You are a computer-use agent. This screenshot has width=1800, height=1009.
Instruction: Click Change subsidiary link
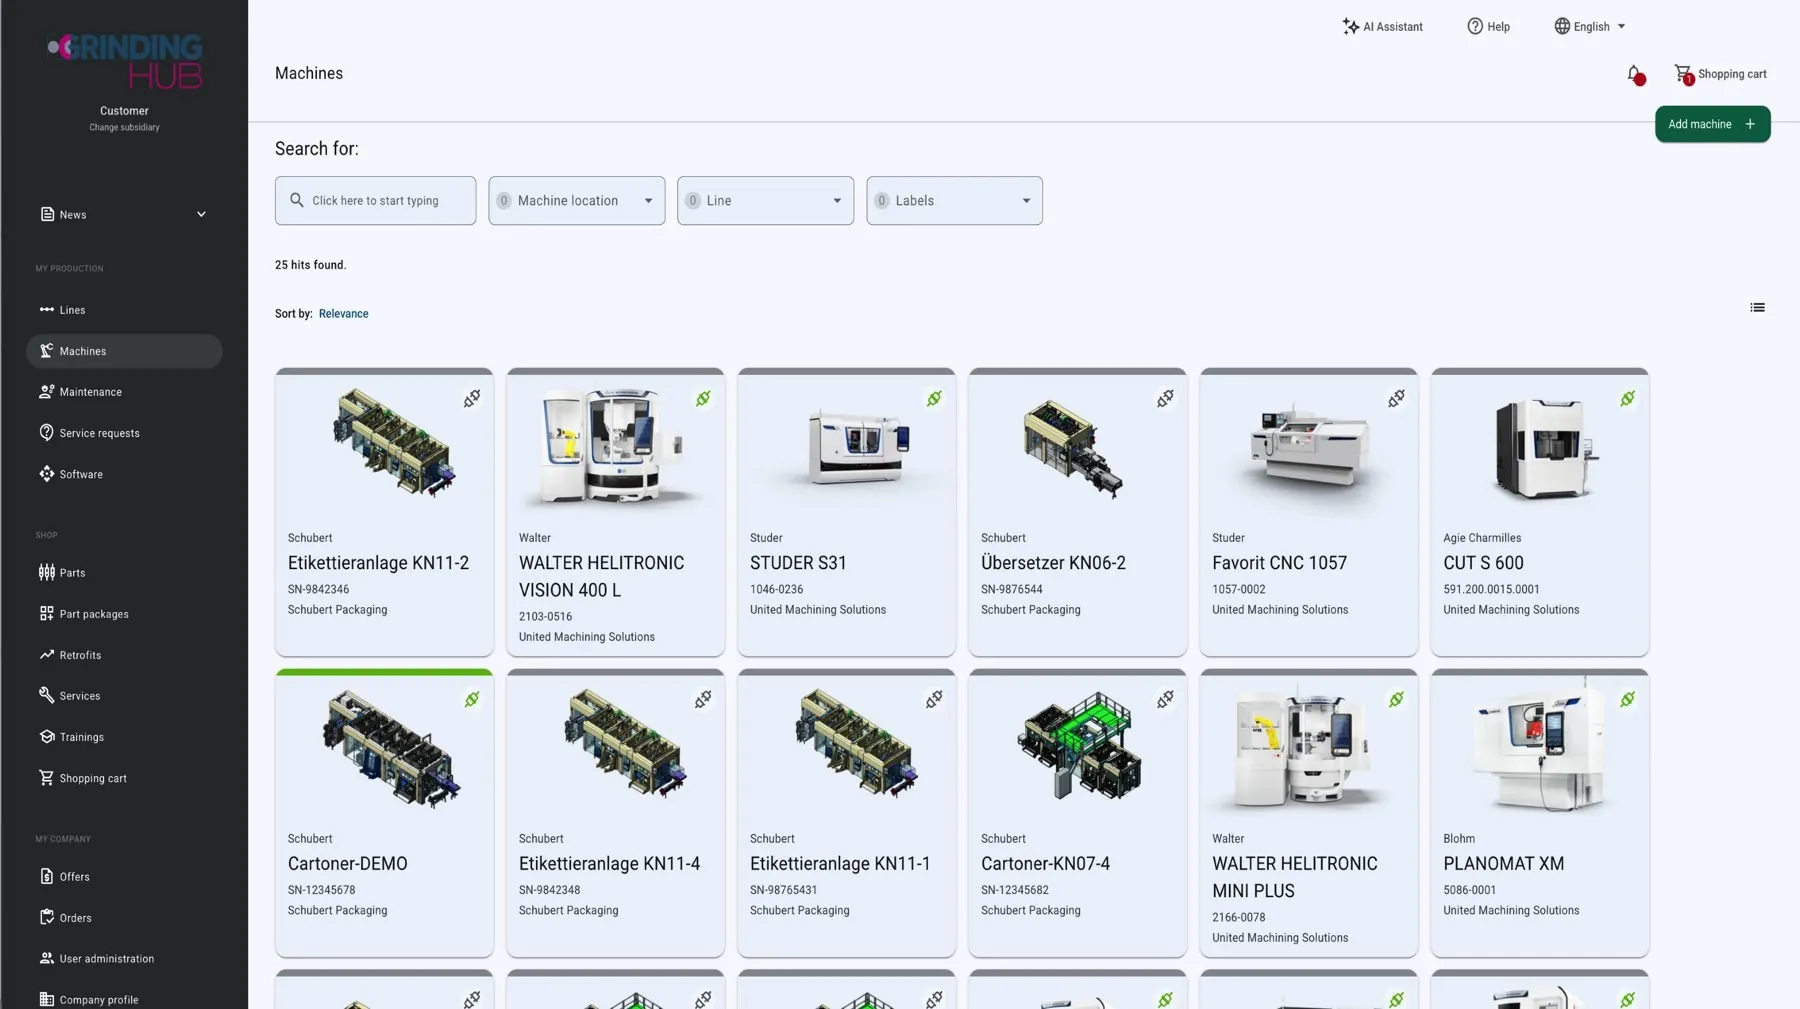click(x=124, y=128)
